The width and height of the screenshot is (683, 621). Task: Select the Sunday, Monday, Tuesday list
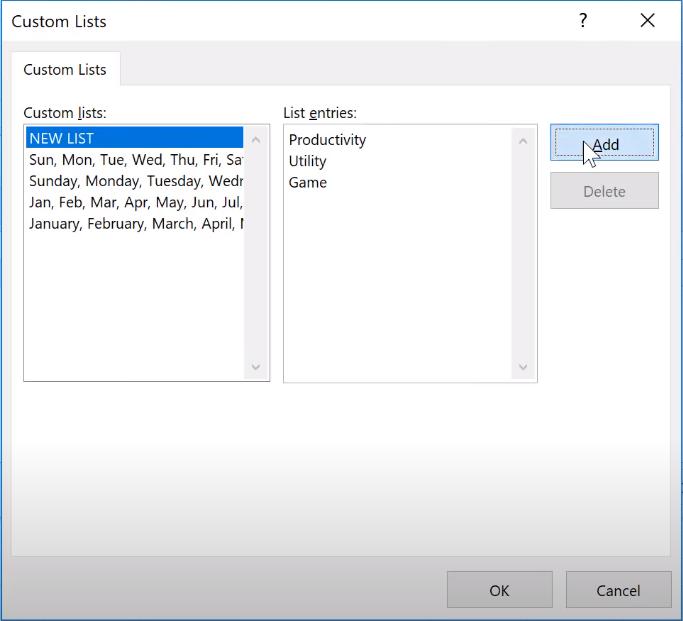point(135,181)
